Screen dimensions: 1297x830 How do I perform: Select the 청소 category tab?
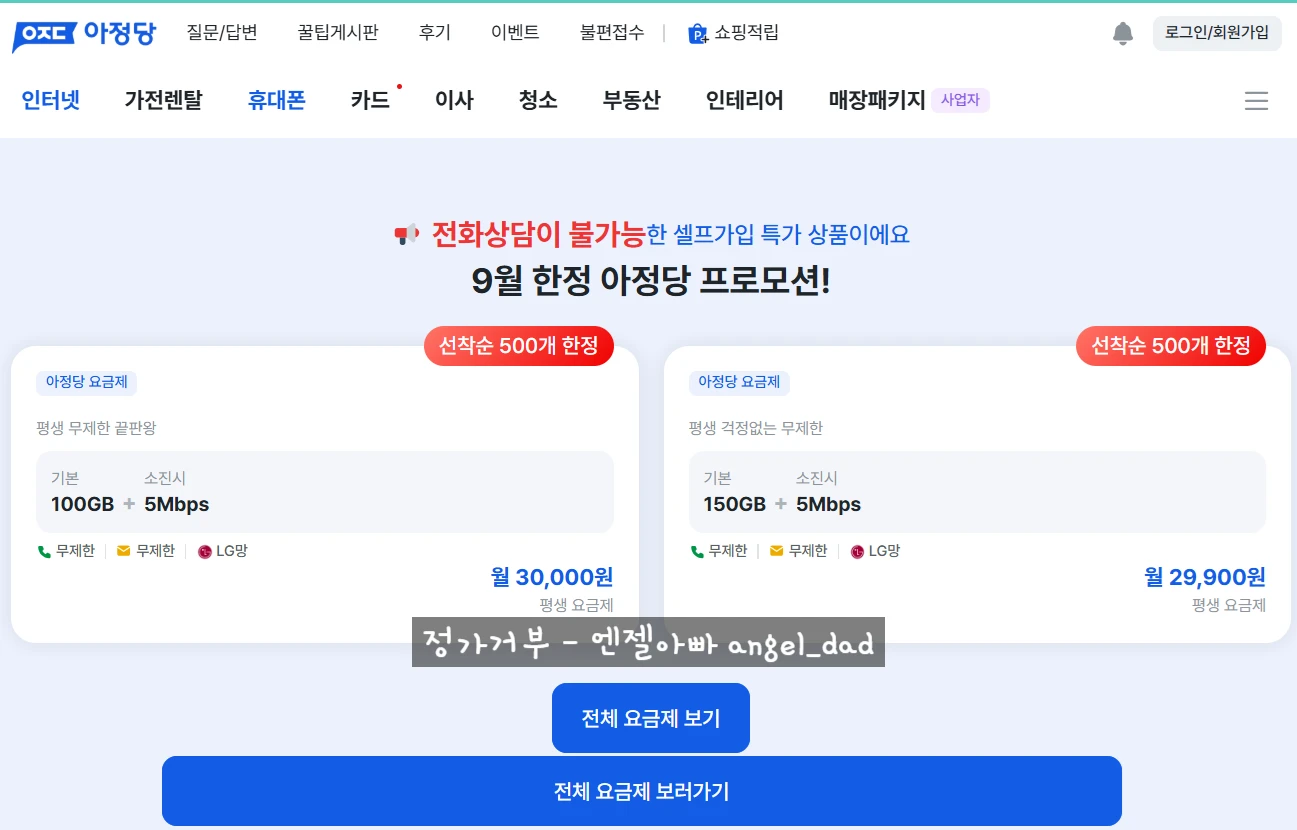click(x=538, y=100)
